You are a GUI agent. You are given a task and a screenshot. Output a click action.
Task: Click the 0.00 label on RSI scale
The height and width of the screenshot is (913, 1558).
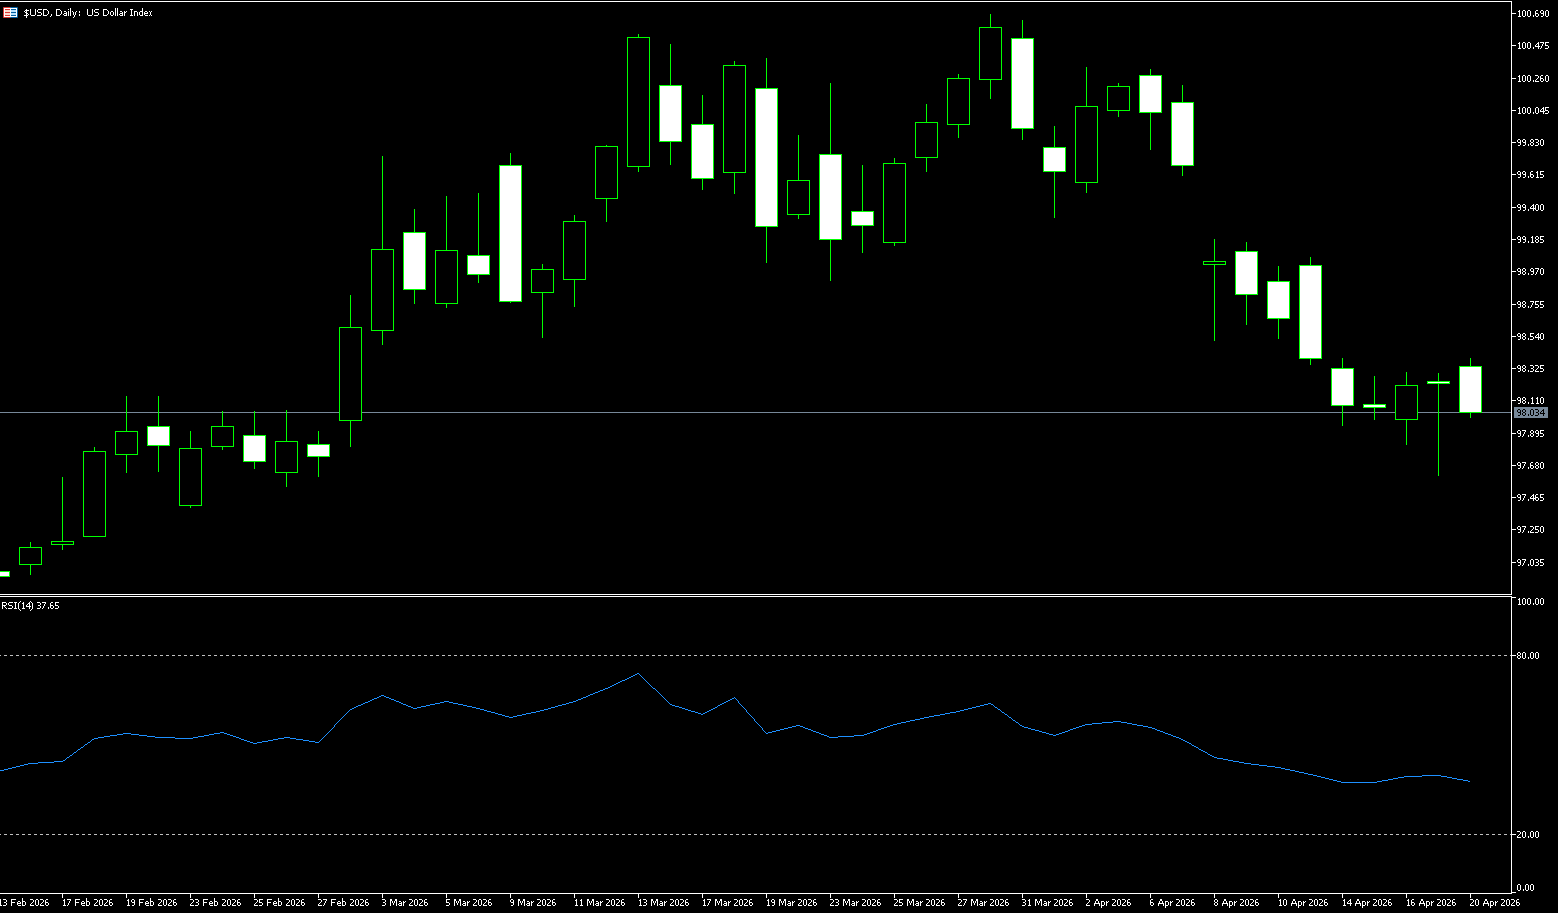tap(1525, 888)
